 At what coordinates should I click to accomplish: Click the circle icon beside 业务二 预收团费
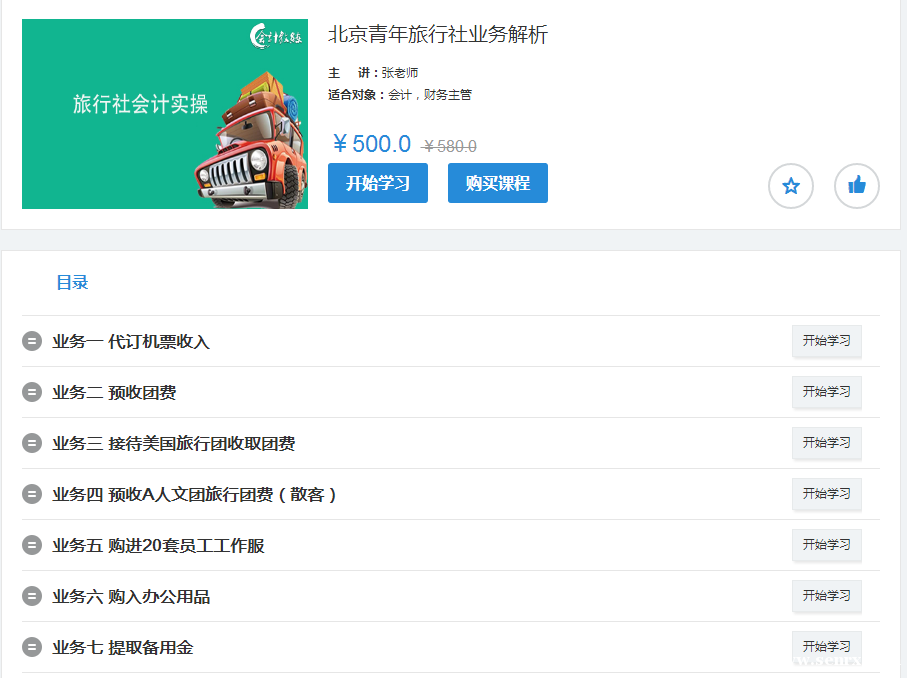click(32, 393)
